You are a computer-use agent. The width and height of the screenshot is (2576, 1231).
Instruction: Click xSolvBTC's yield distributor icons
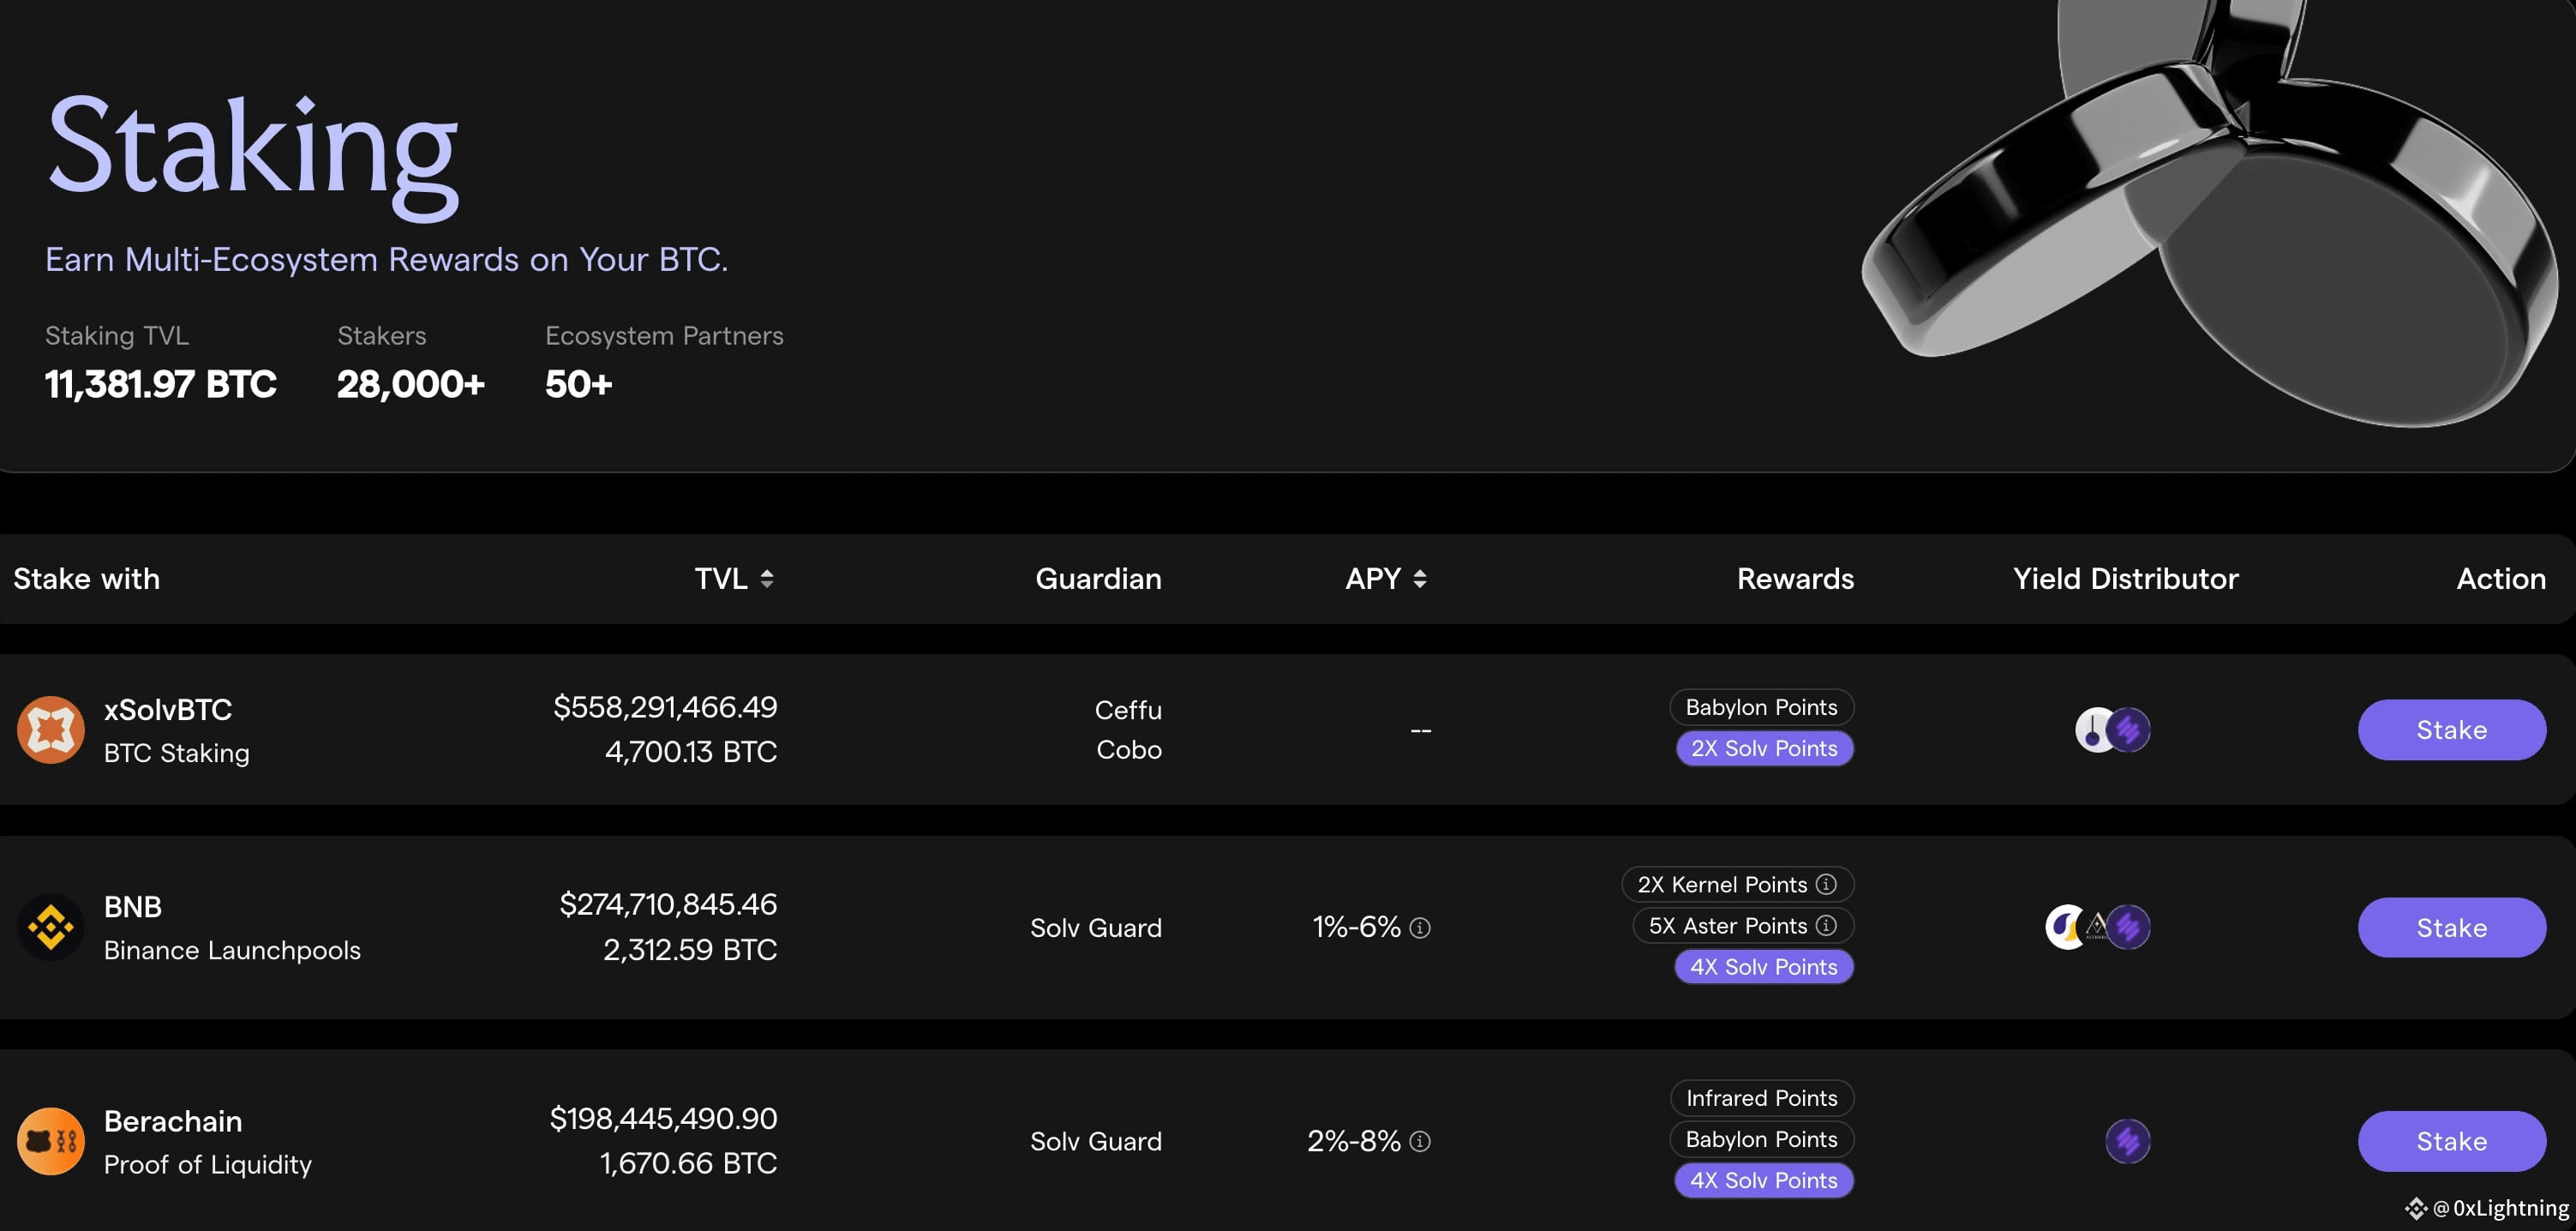pyautogui.click(x=2112, y=730)
